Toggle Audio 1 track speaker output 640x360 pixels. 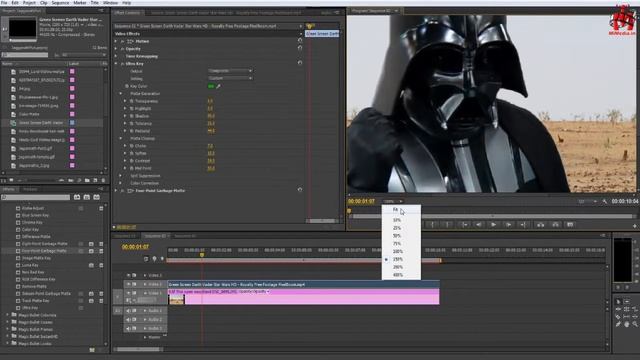129,311
